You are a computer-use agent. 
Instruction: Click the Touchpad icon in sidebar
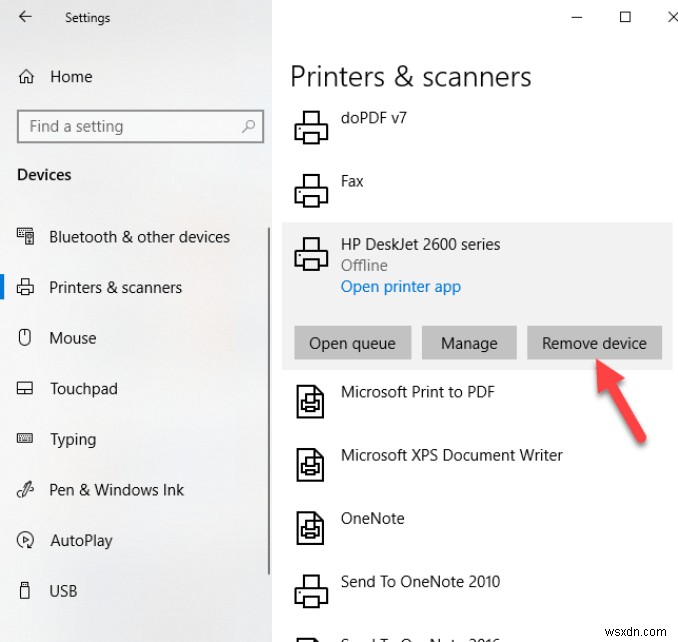coord(25,388)
